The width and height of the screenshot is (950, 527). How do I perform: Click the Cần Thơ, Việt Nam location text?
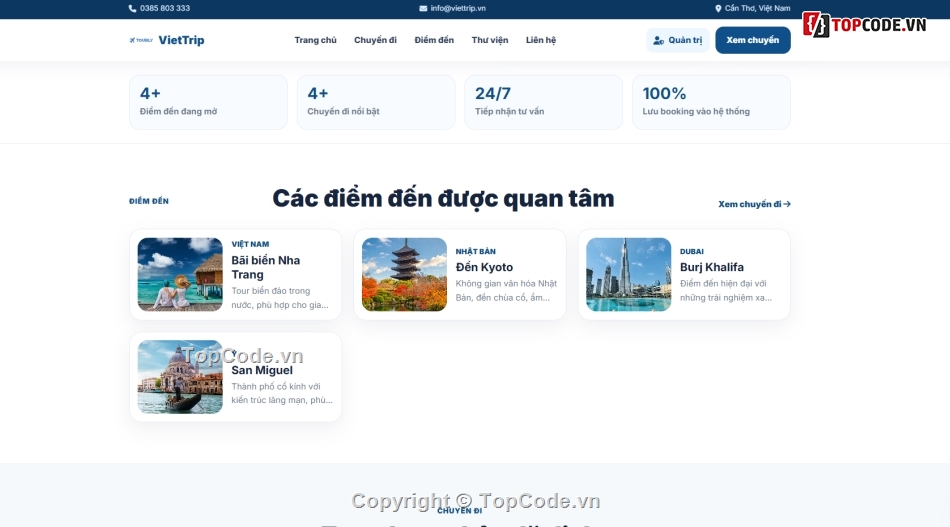tap(757, 8)
